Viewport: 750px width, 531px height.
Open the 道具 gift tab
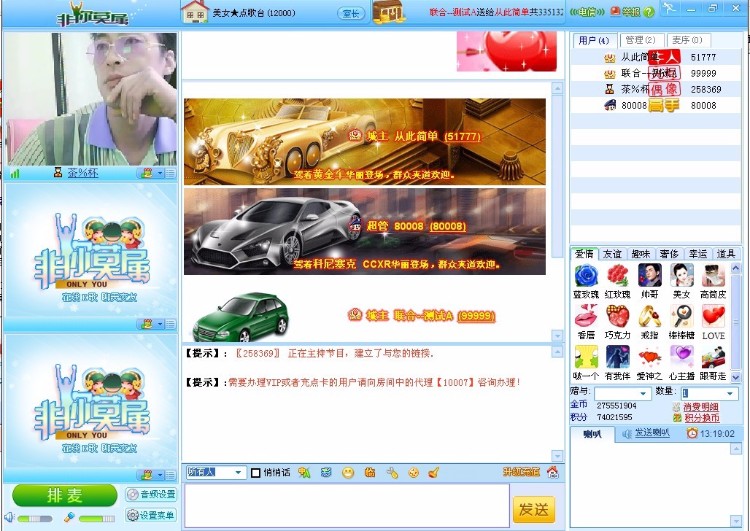(726, 254)
